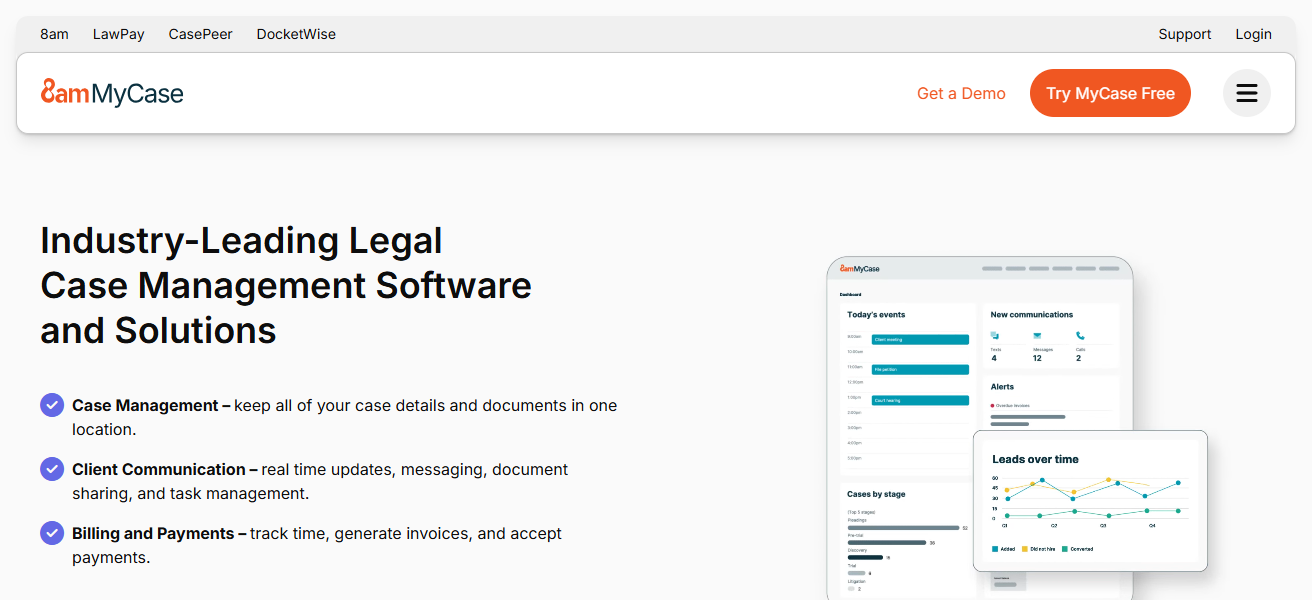Click the 'Case Management –' bold text

(151, 405)
